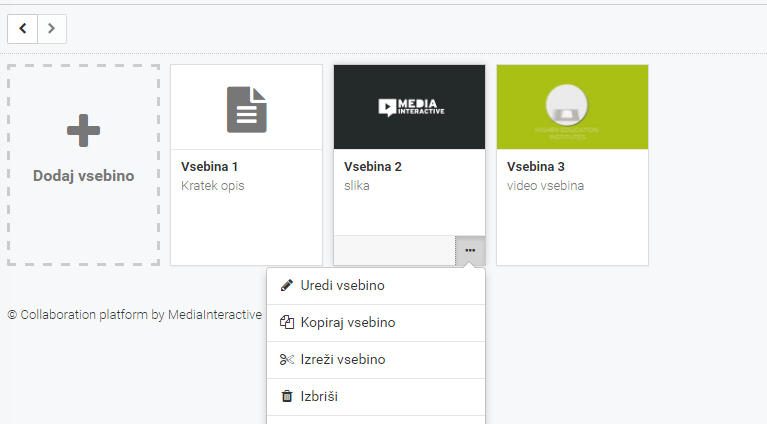Viewport: 767px width, 424px height.
Task: Click the Vsebina 3 title
Action: point(536,167)
